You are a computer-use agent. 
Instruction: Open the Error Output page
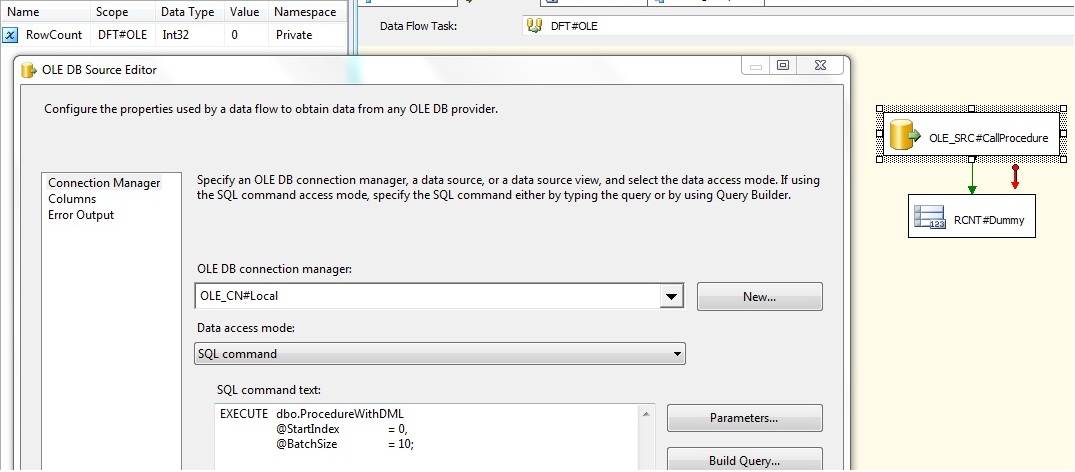(x=81, y=215)
